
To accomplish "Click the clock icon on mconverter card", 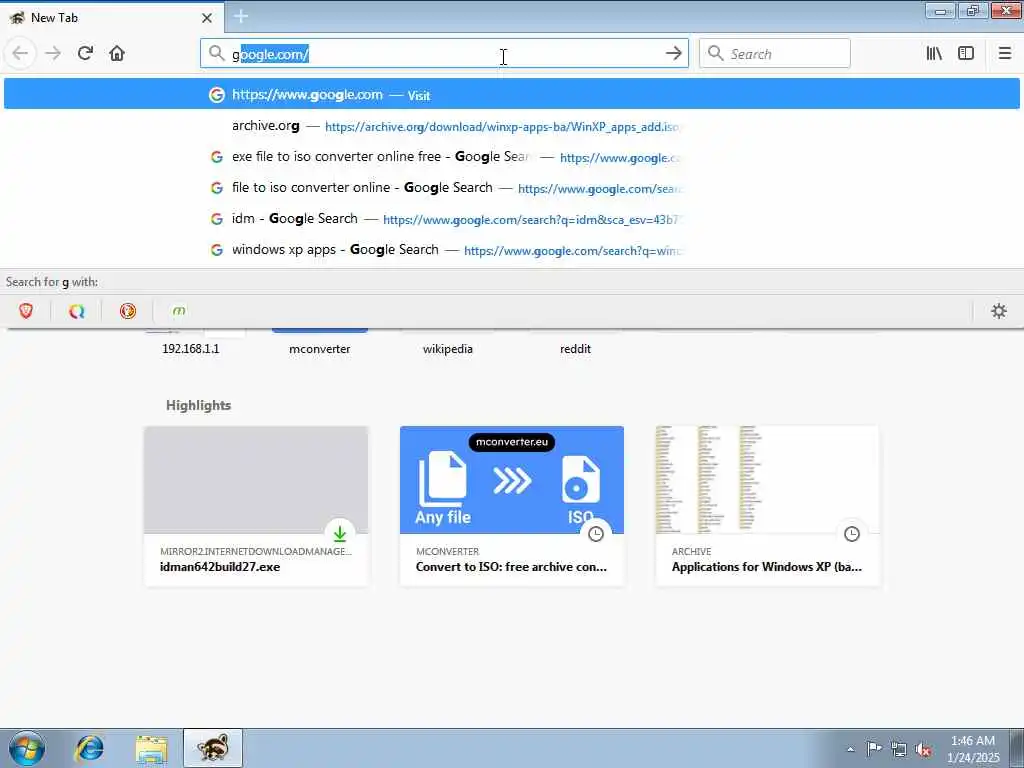I will tap(596, 534).
